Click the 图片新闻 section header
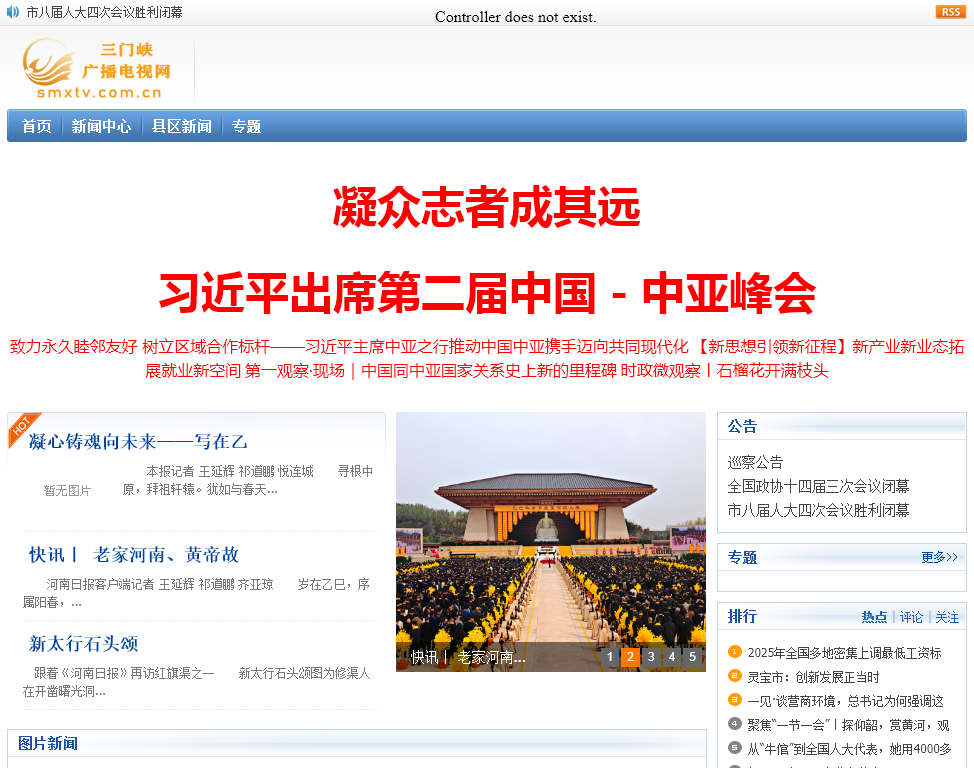This screenshot has width=974, height=768. [x=47, y=743]
